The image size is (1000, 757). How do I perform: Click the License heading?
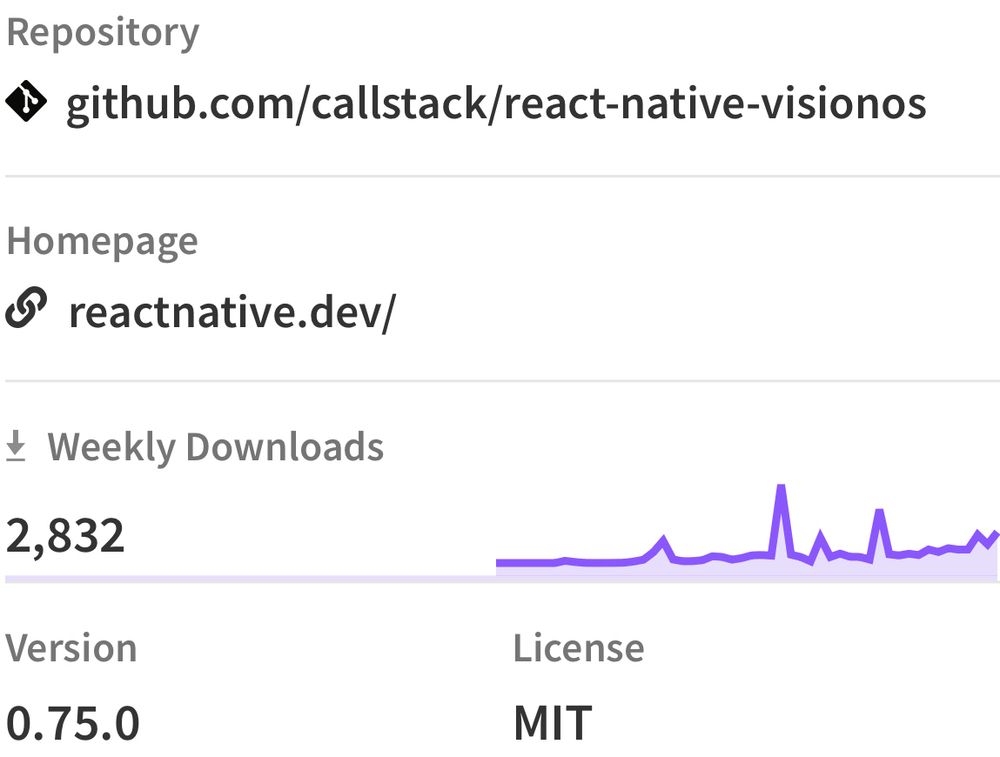[x=578, y=648]
